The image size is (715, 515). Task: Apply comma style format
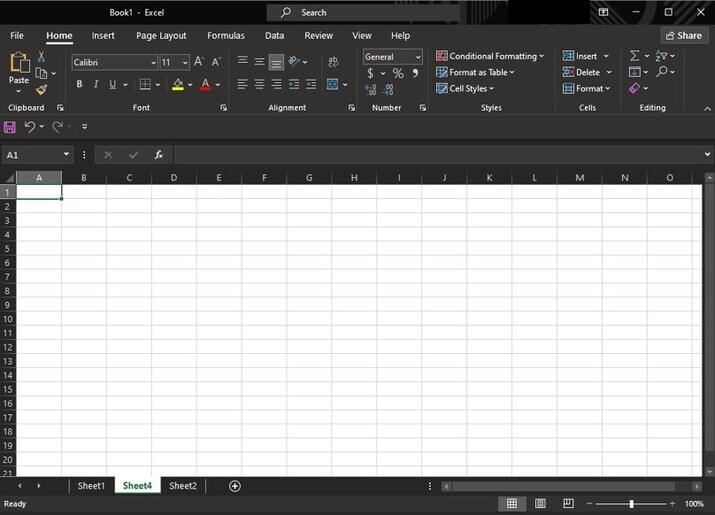click(415, 73)
